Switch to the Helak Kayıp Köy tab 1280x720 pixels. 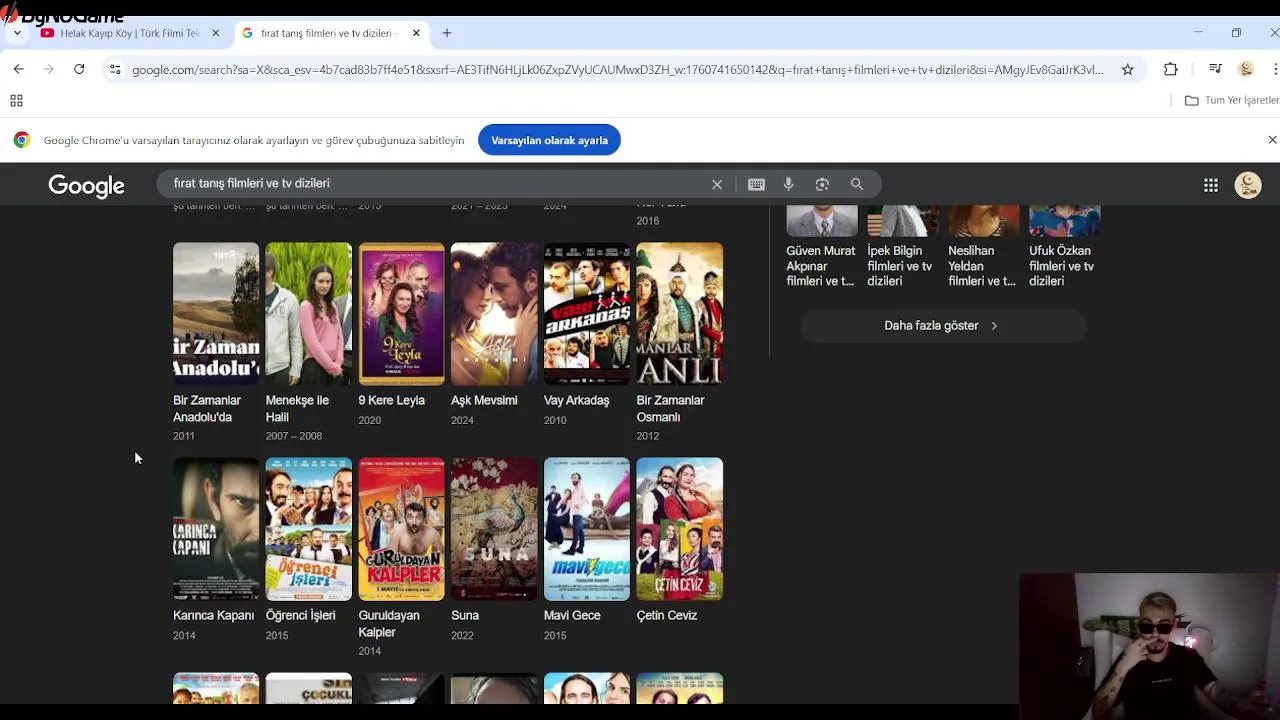click(x=130, y=33)
